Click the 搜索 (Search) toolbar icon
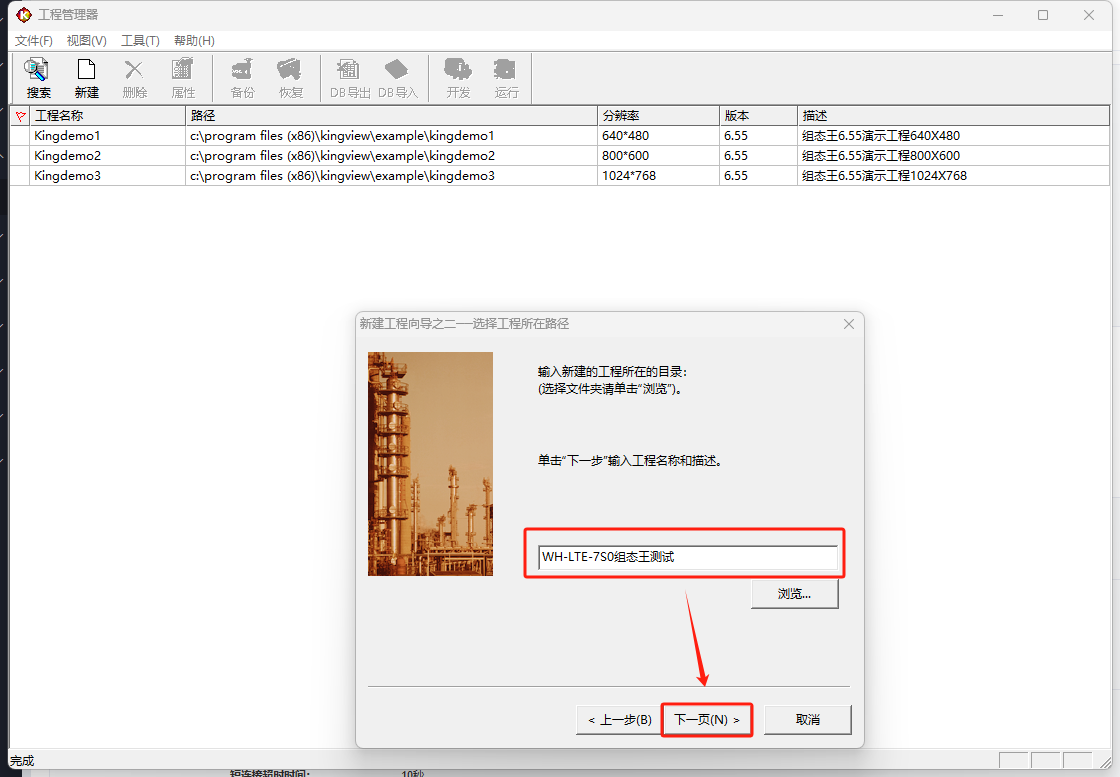This screenshot has width=1120, height=777. (x=38, y=77)
